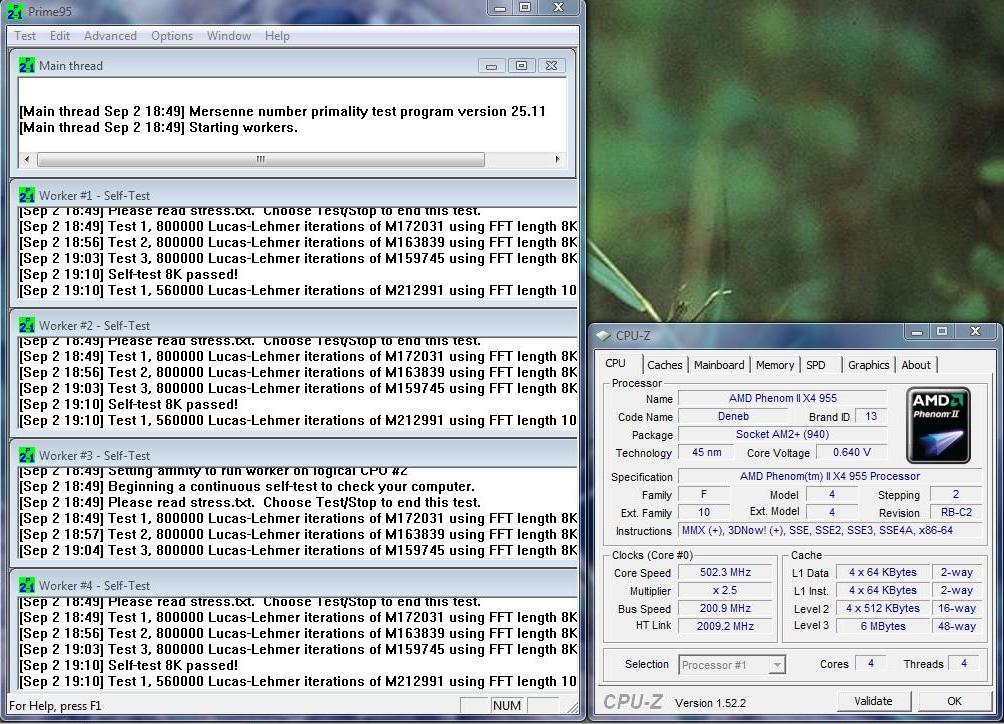The height and width of the screenshot is (724, 1004).
Task: Switch to the Memory tab in CPU-Z
Action: coord(775,365)
